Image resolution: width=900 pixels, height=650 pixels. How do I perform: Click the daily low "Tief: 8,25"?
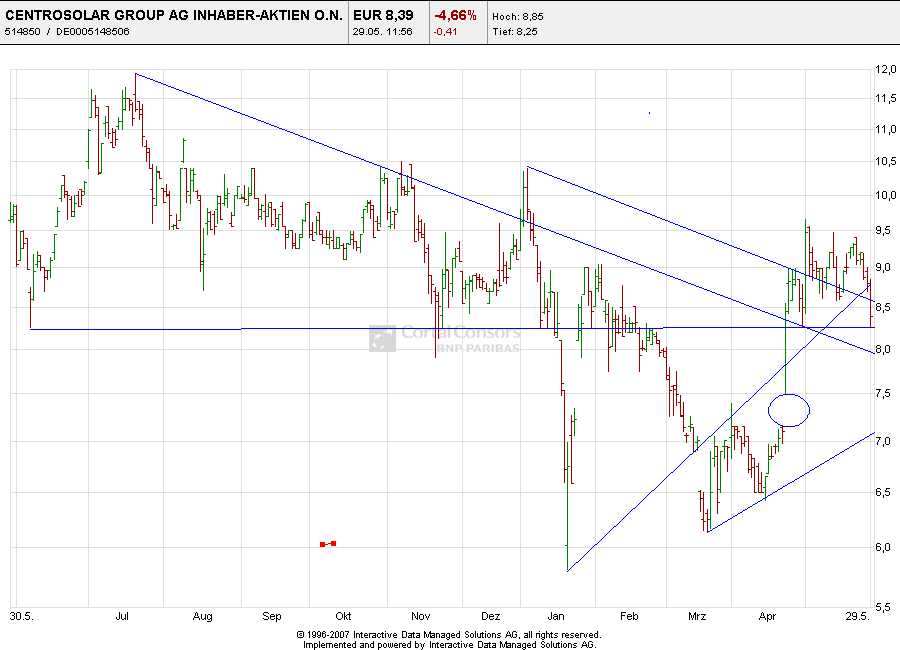tap(515, 32)
